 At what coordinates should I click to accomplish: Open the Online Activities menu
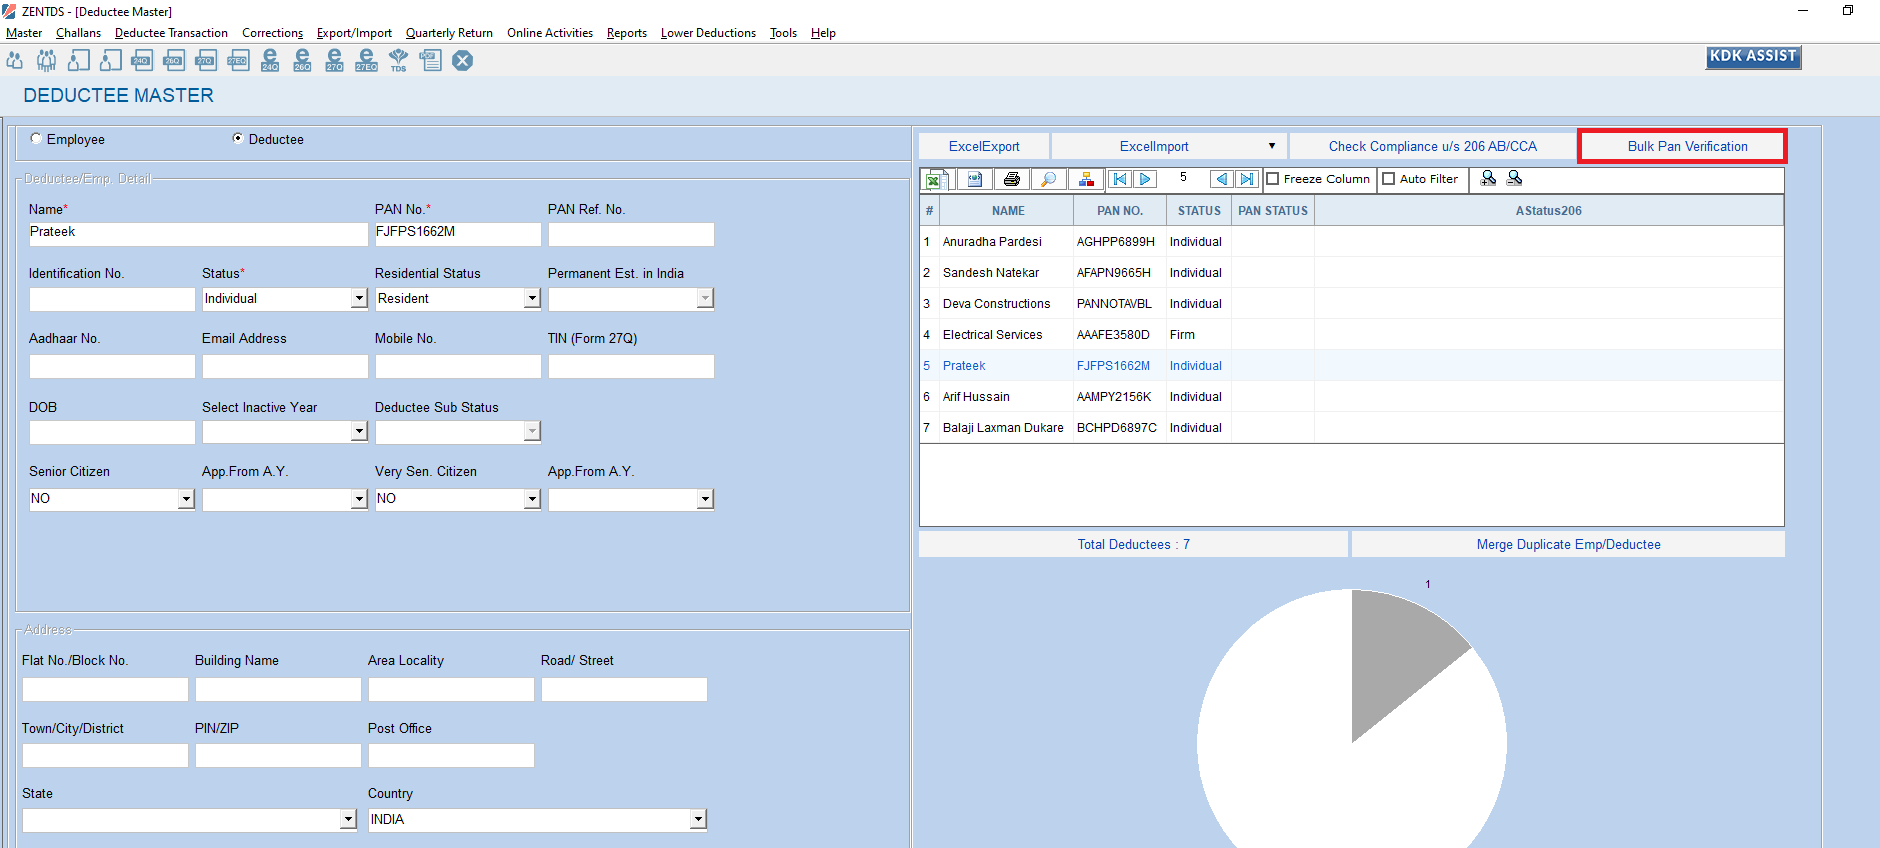(550, 33)
